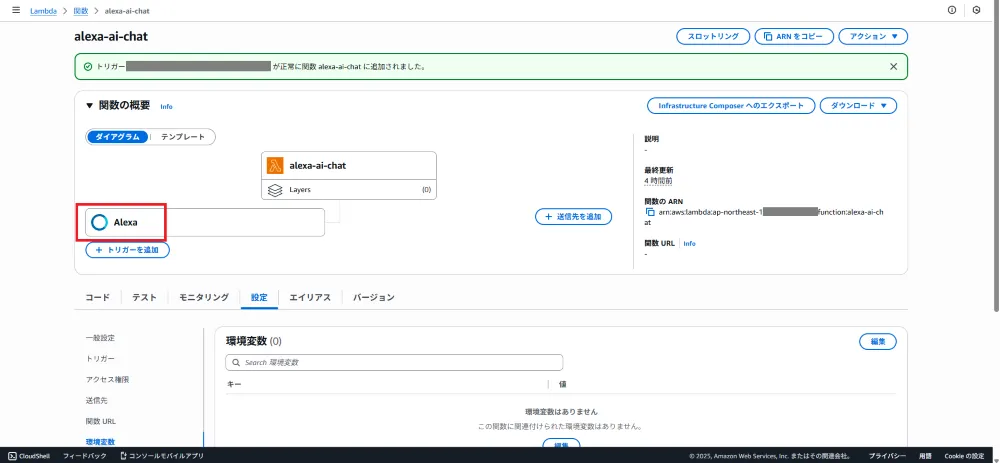Collapse the 関数の概要 section

[x=89, y=105]
